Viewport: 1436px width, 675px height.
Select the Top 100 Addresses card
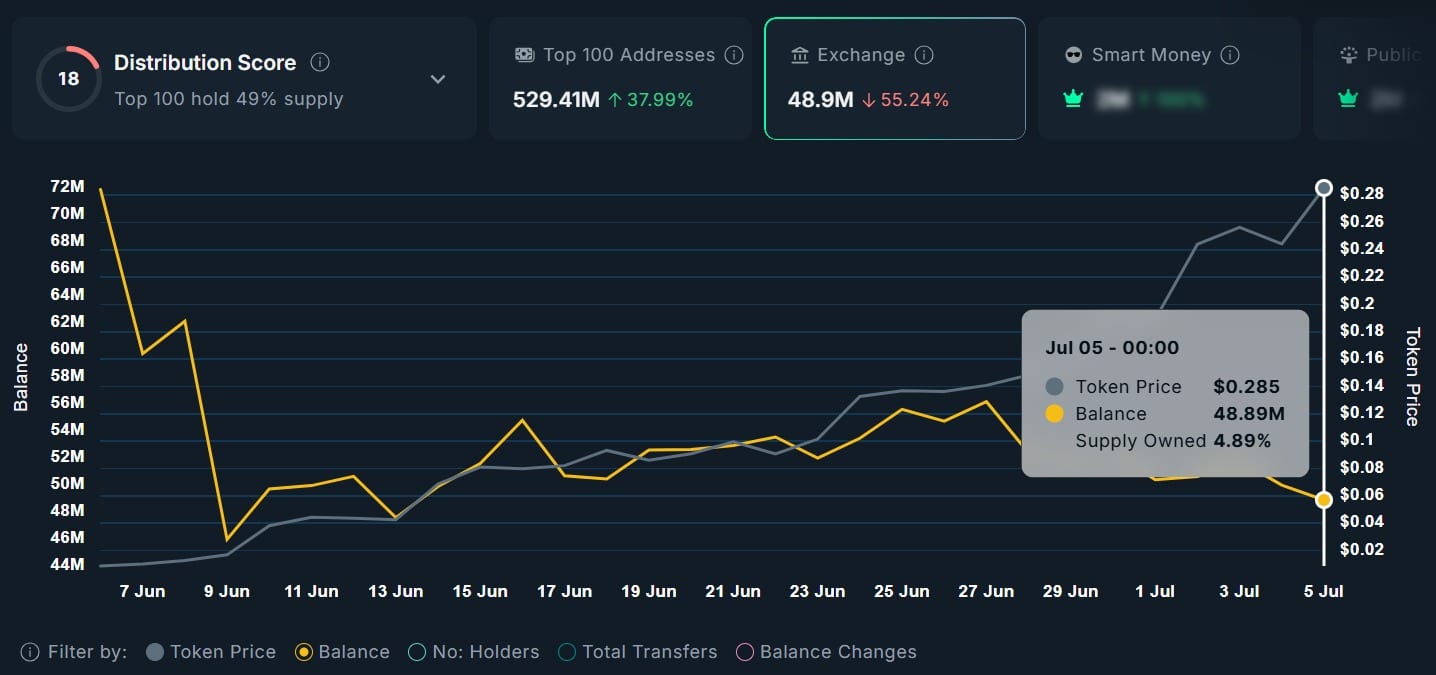click(620, 77)
